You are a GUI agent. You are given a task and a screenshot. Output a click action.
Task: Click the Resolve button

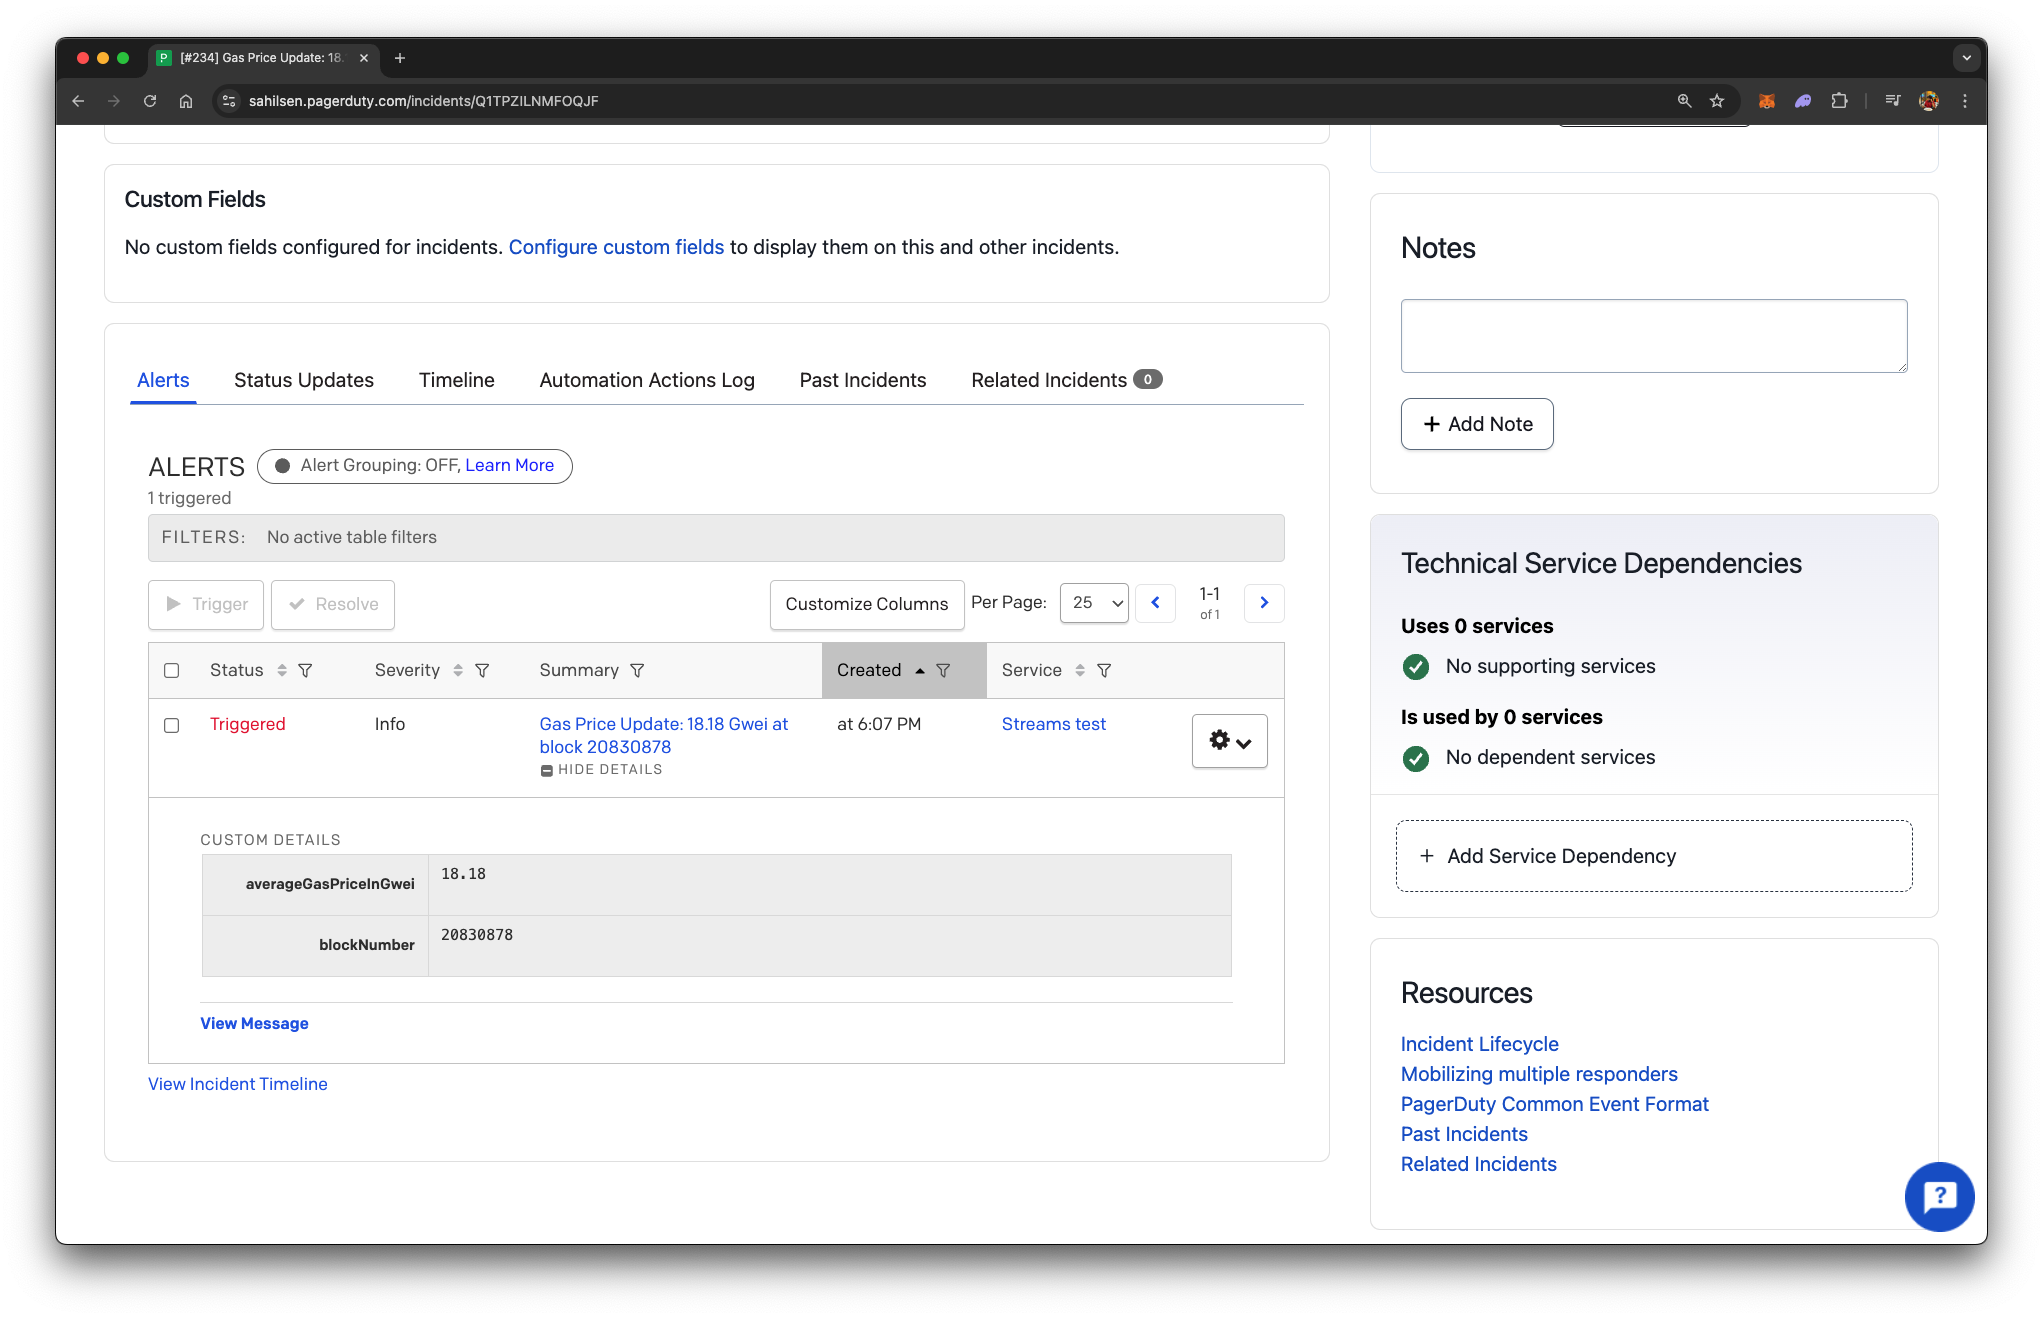coord(333,605)
